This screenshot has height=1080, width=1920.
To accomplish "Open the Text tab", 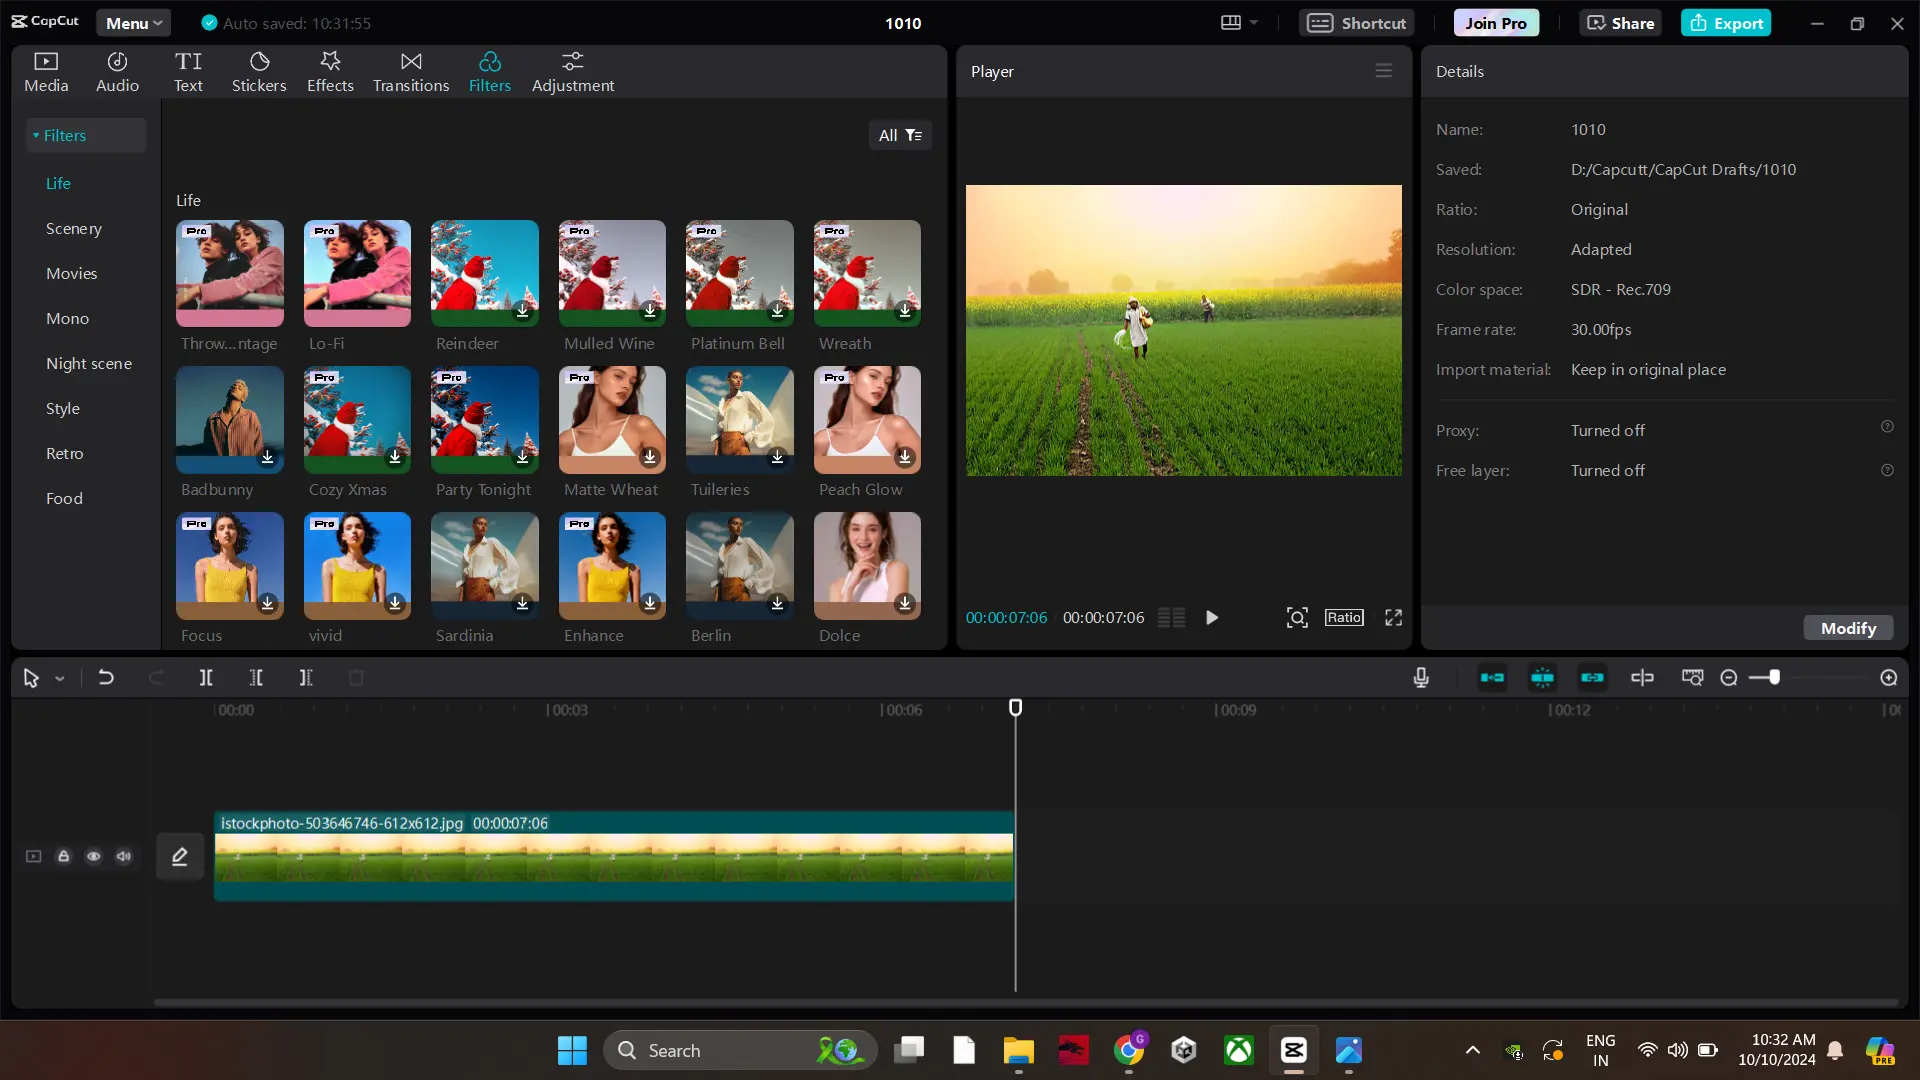I will (x=188, y=72).
